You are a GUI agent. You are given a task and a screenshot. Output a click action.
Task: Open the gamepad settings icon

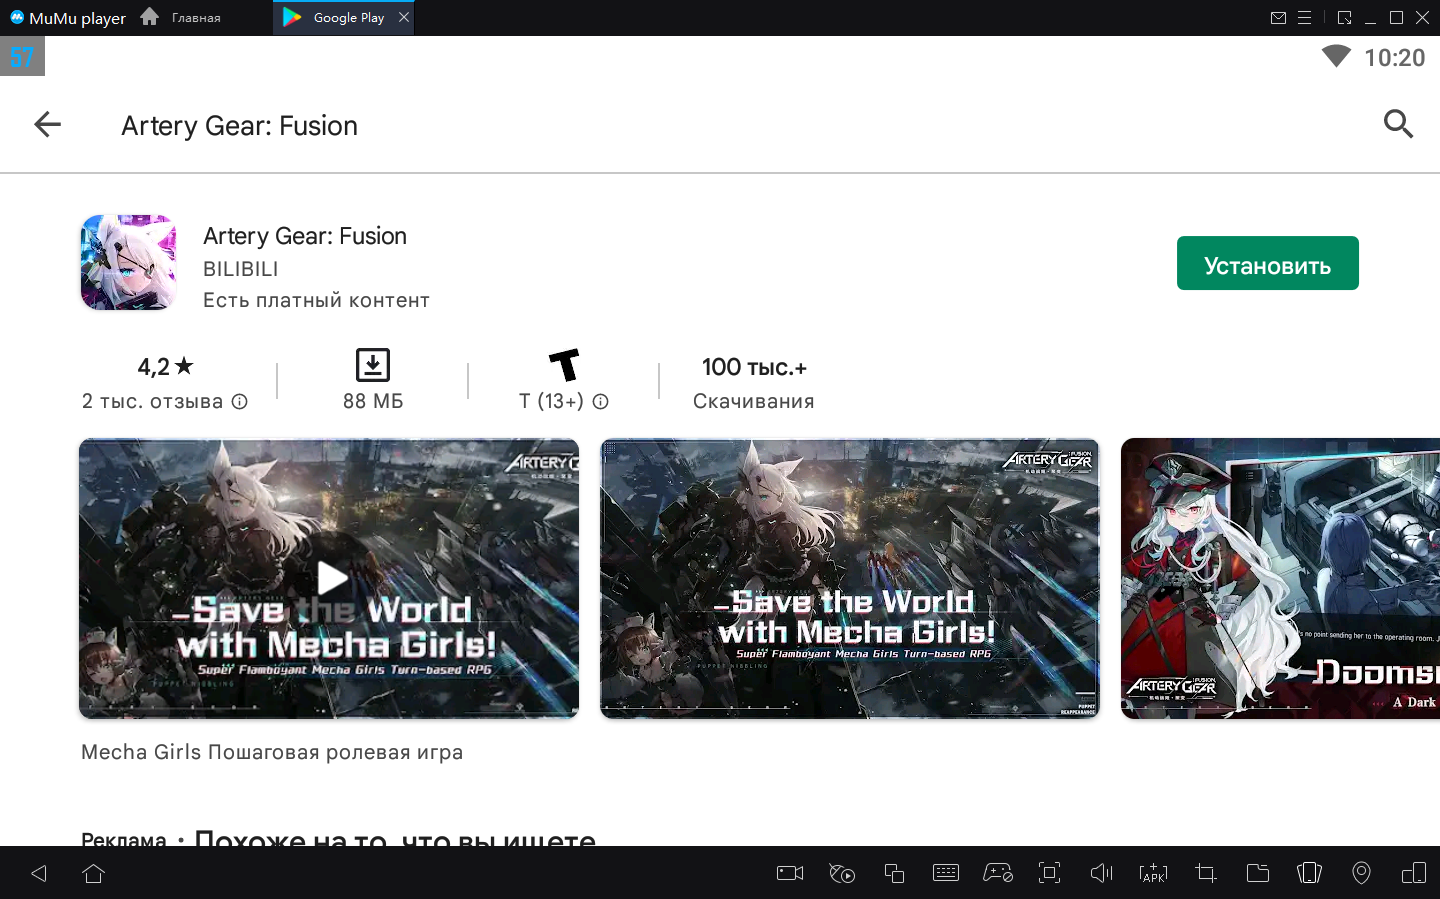(x=997, y=873)
